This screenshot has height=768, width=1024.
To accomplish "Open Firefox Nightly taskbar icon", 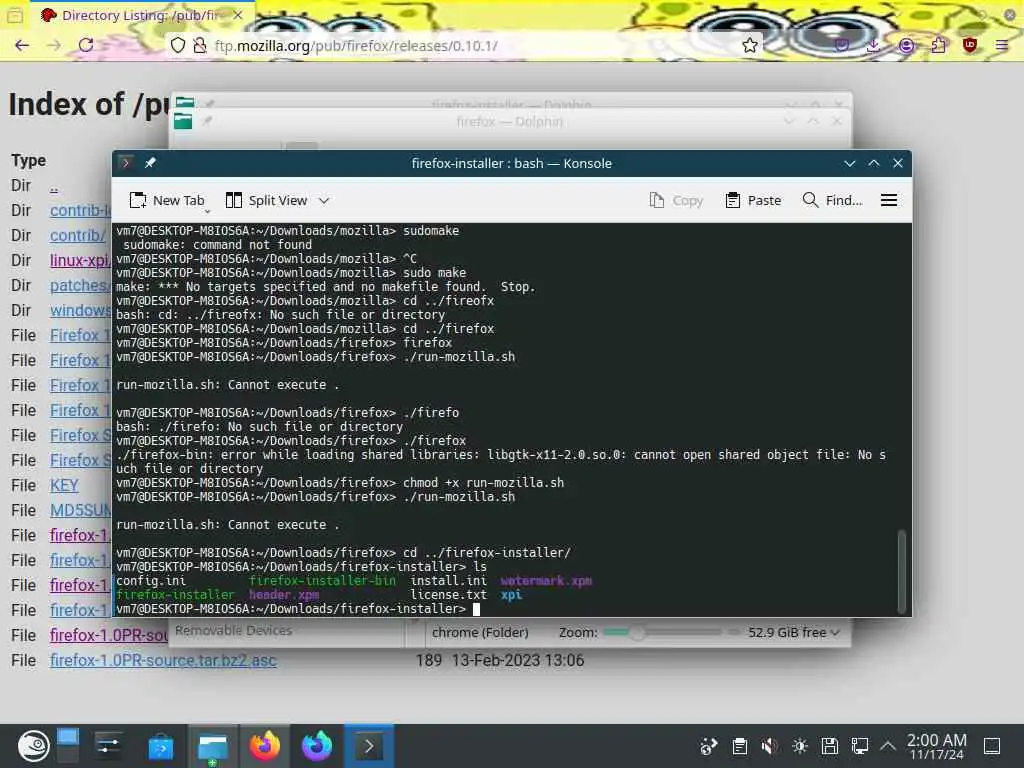I will (317, 746).
